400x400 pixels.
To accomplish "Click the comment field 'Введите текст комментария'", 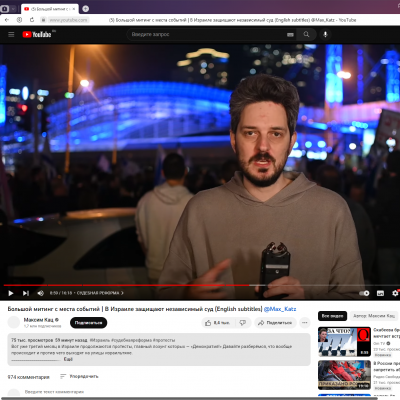I will 54,392.
